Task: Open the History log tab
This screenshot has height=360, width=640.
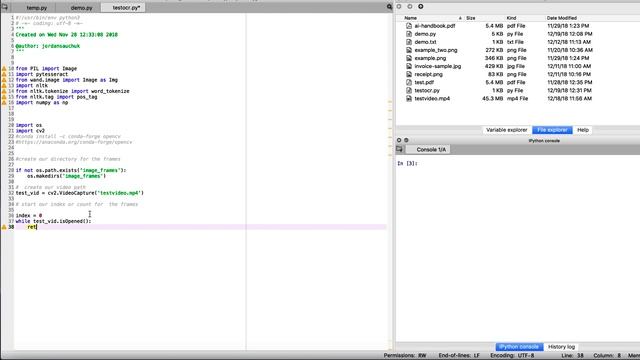Action: pyautogui.click(x=562, y=347)
